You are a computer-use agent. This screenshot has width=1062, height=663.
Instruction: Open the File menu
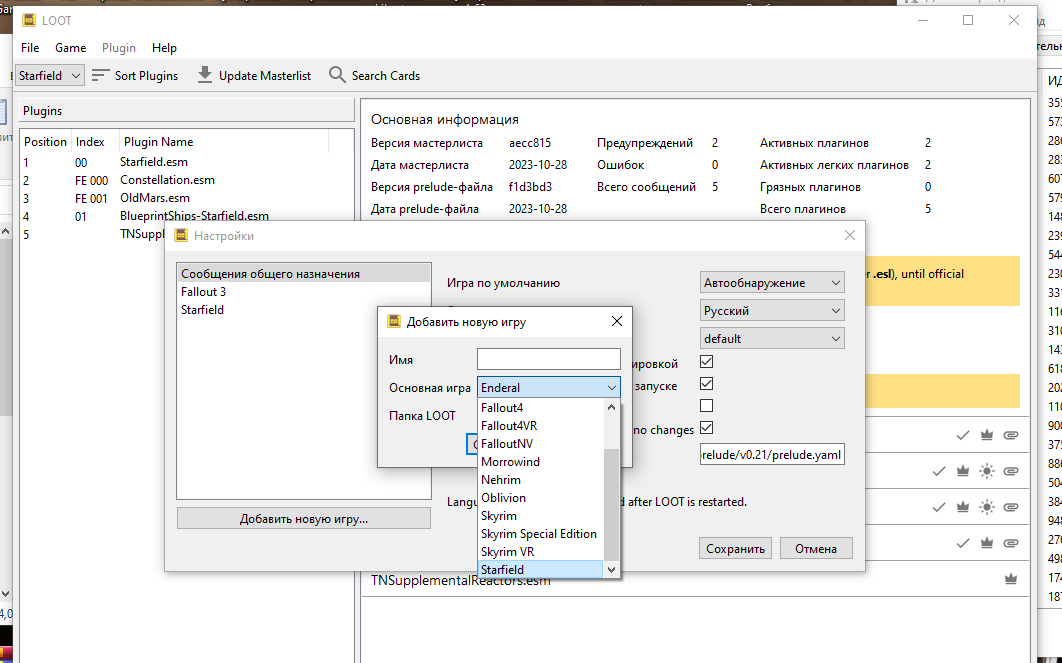point(30,47)
